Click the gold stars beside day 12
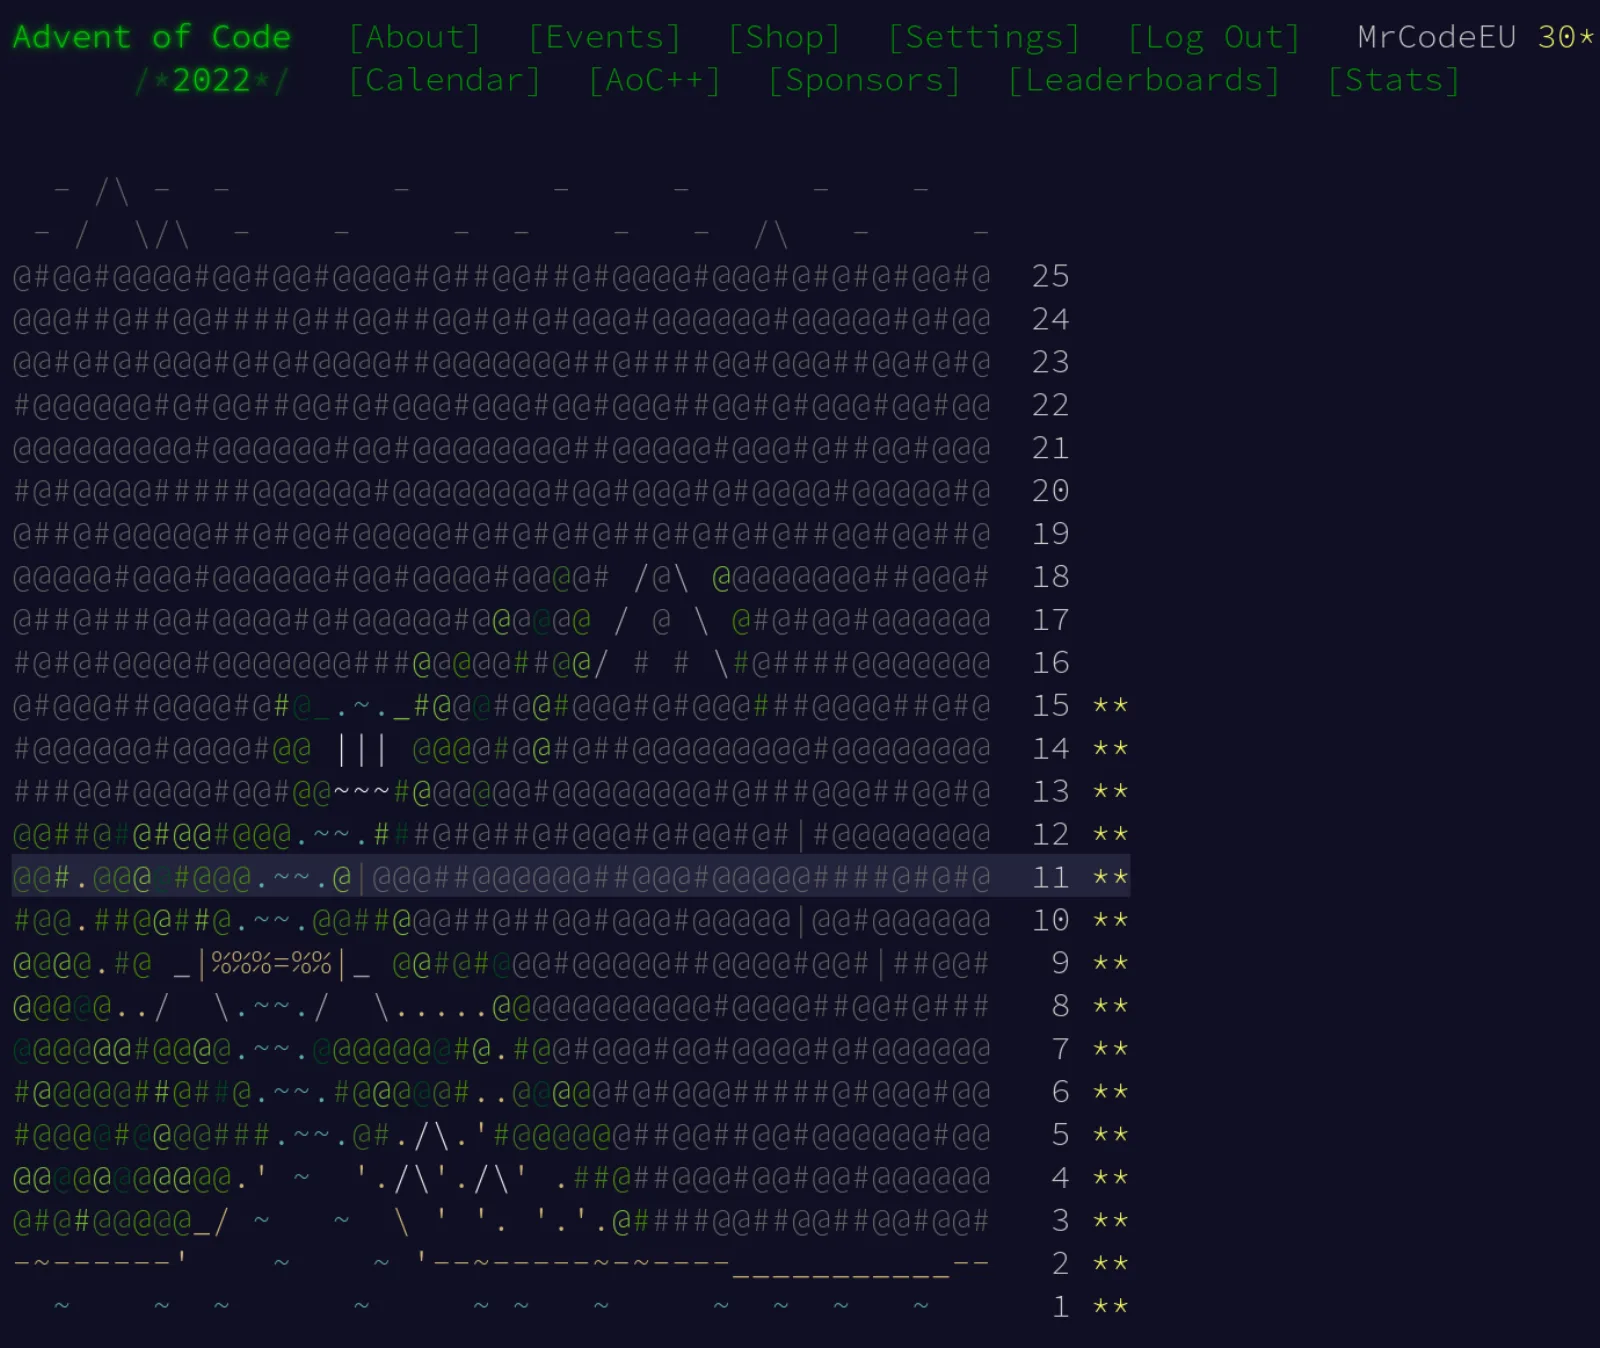The width and height of the screenshot is (1600, 1348). click(x=1111, y=835)
